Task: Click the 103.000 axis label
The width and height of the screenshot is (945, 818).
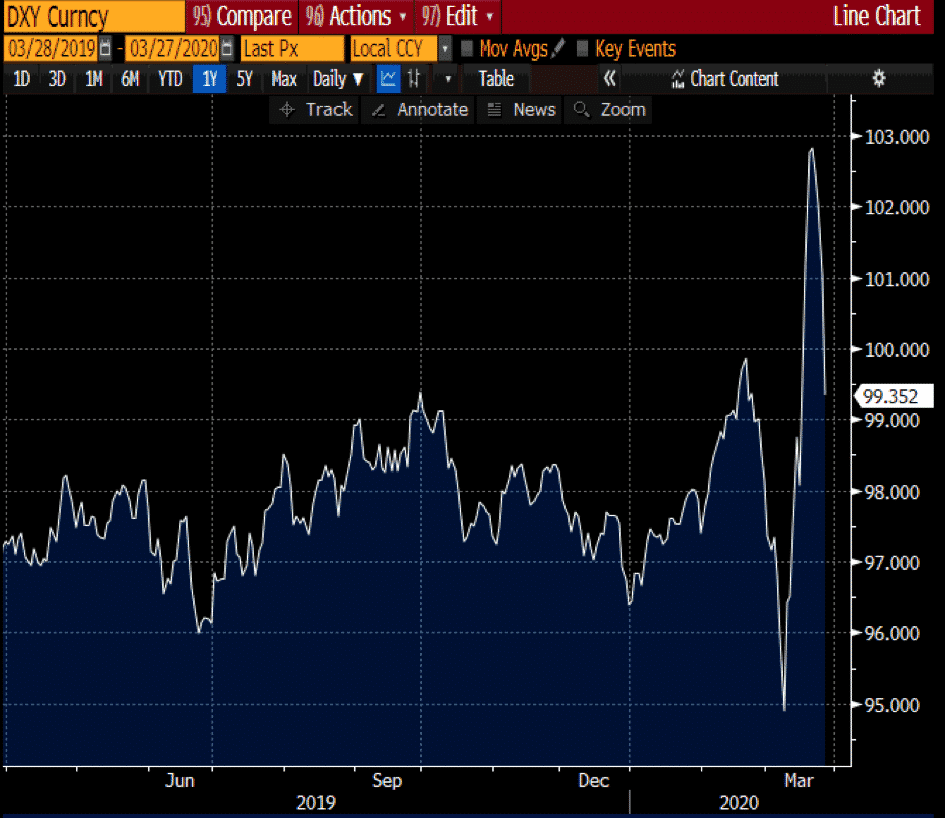Action: [897, 137]
